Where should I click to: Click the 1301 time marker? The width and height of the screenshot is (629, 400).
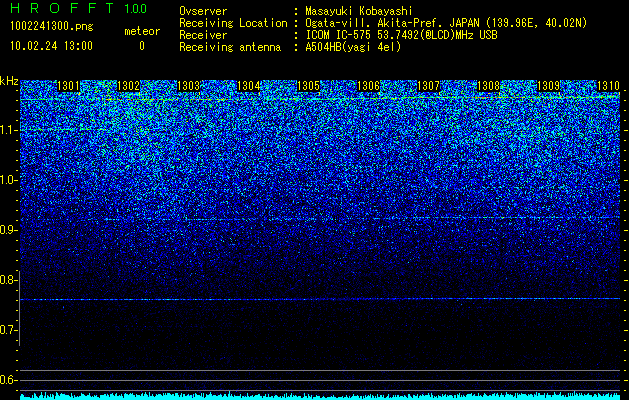click(x=69, y=86)
